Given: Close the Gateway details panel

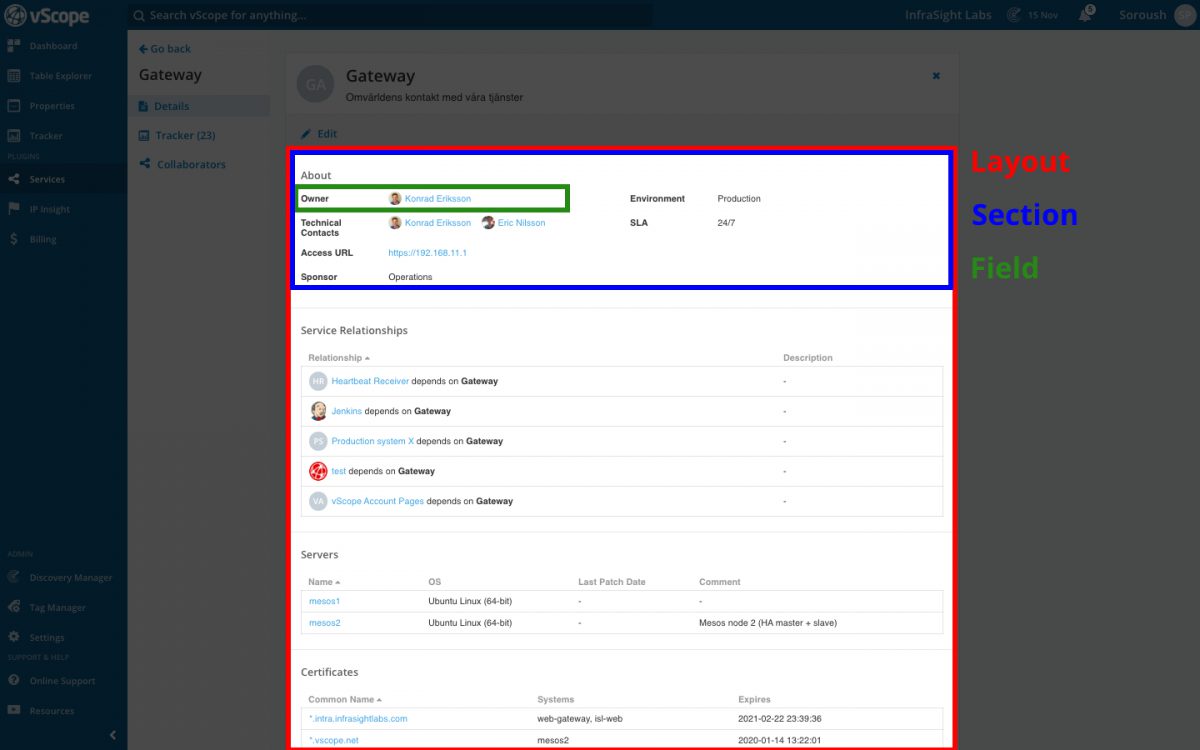Looking at the screenshot, I should pyautogui.click(x=936, y=75).
